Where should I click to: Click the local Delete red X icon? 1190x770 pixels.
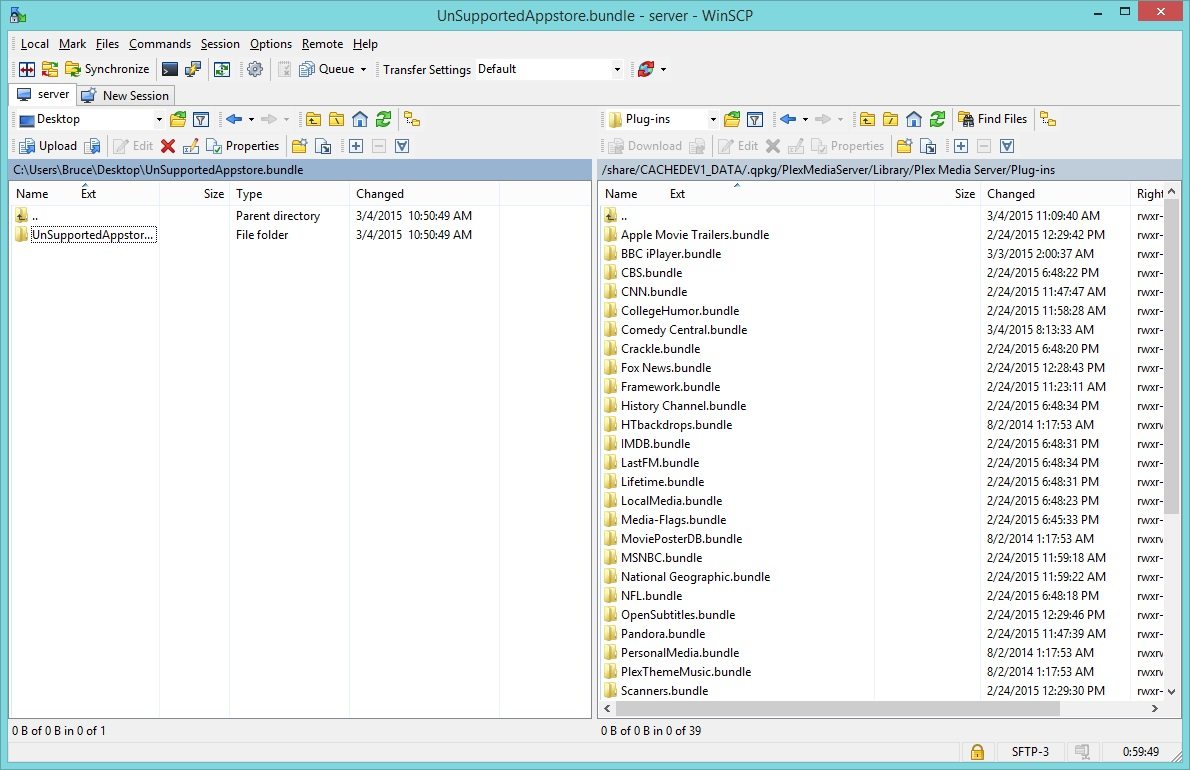(168, 146)
